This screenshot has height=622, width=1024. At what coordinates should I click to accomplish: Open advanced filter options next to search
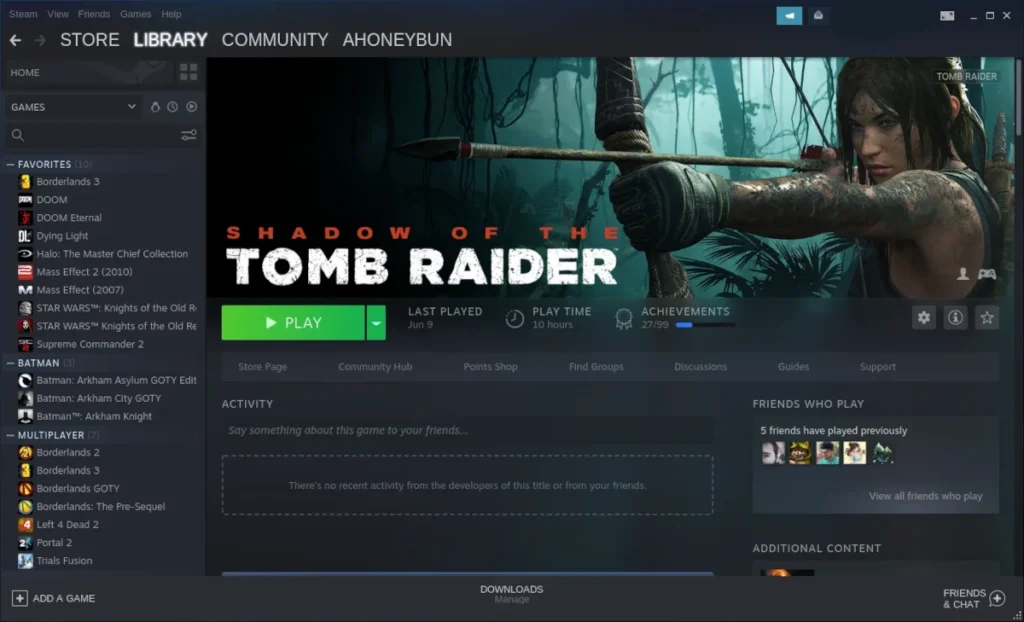click(x=189, y=135)
